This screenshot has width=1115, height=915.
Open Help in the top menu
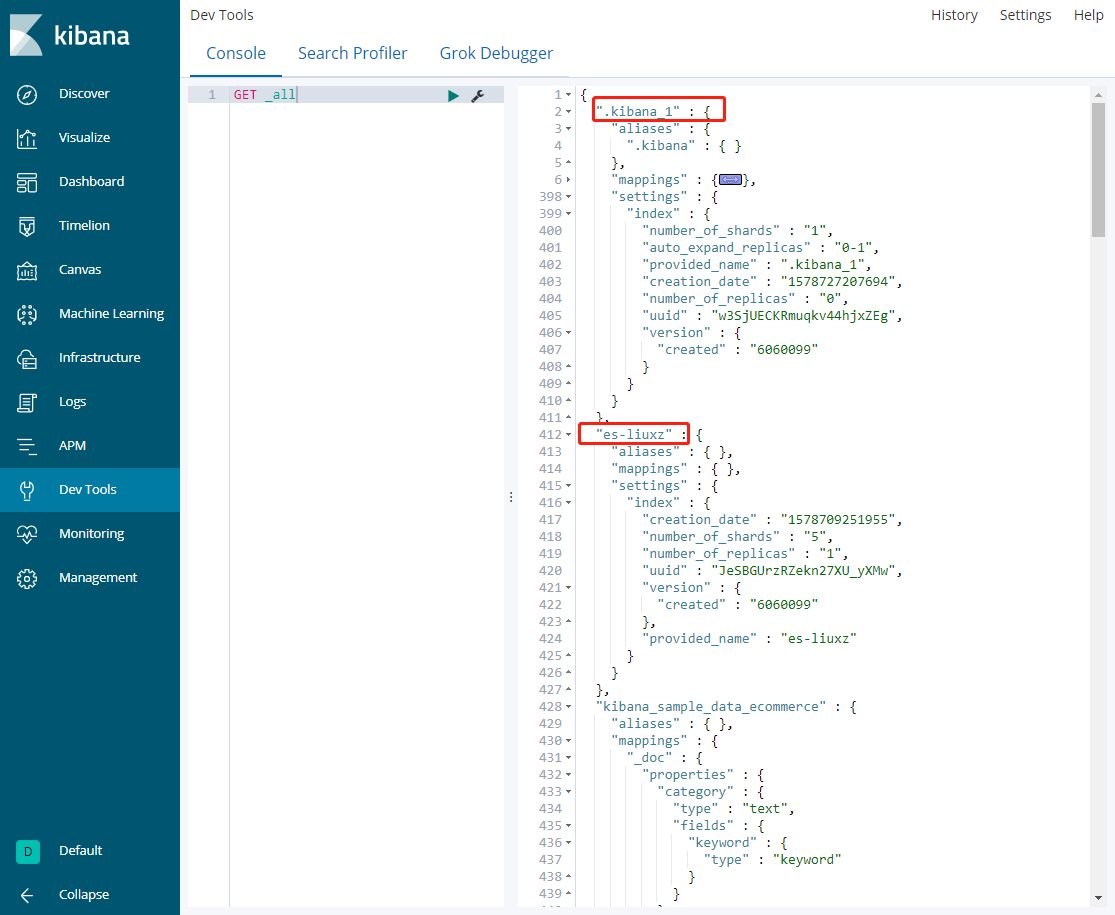(x=1088, y=15)
